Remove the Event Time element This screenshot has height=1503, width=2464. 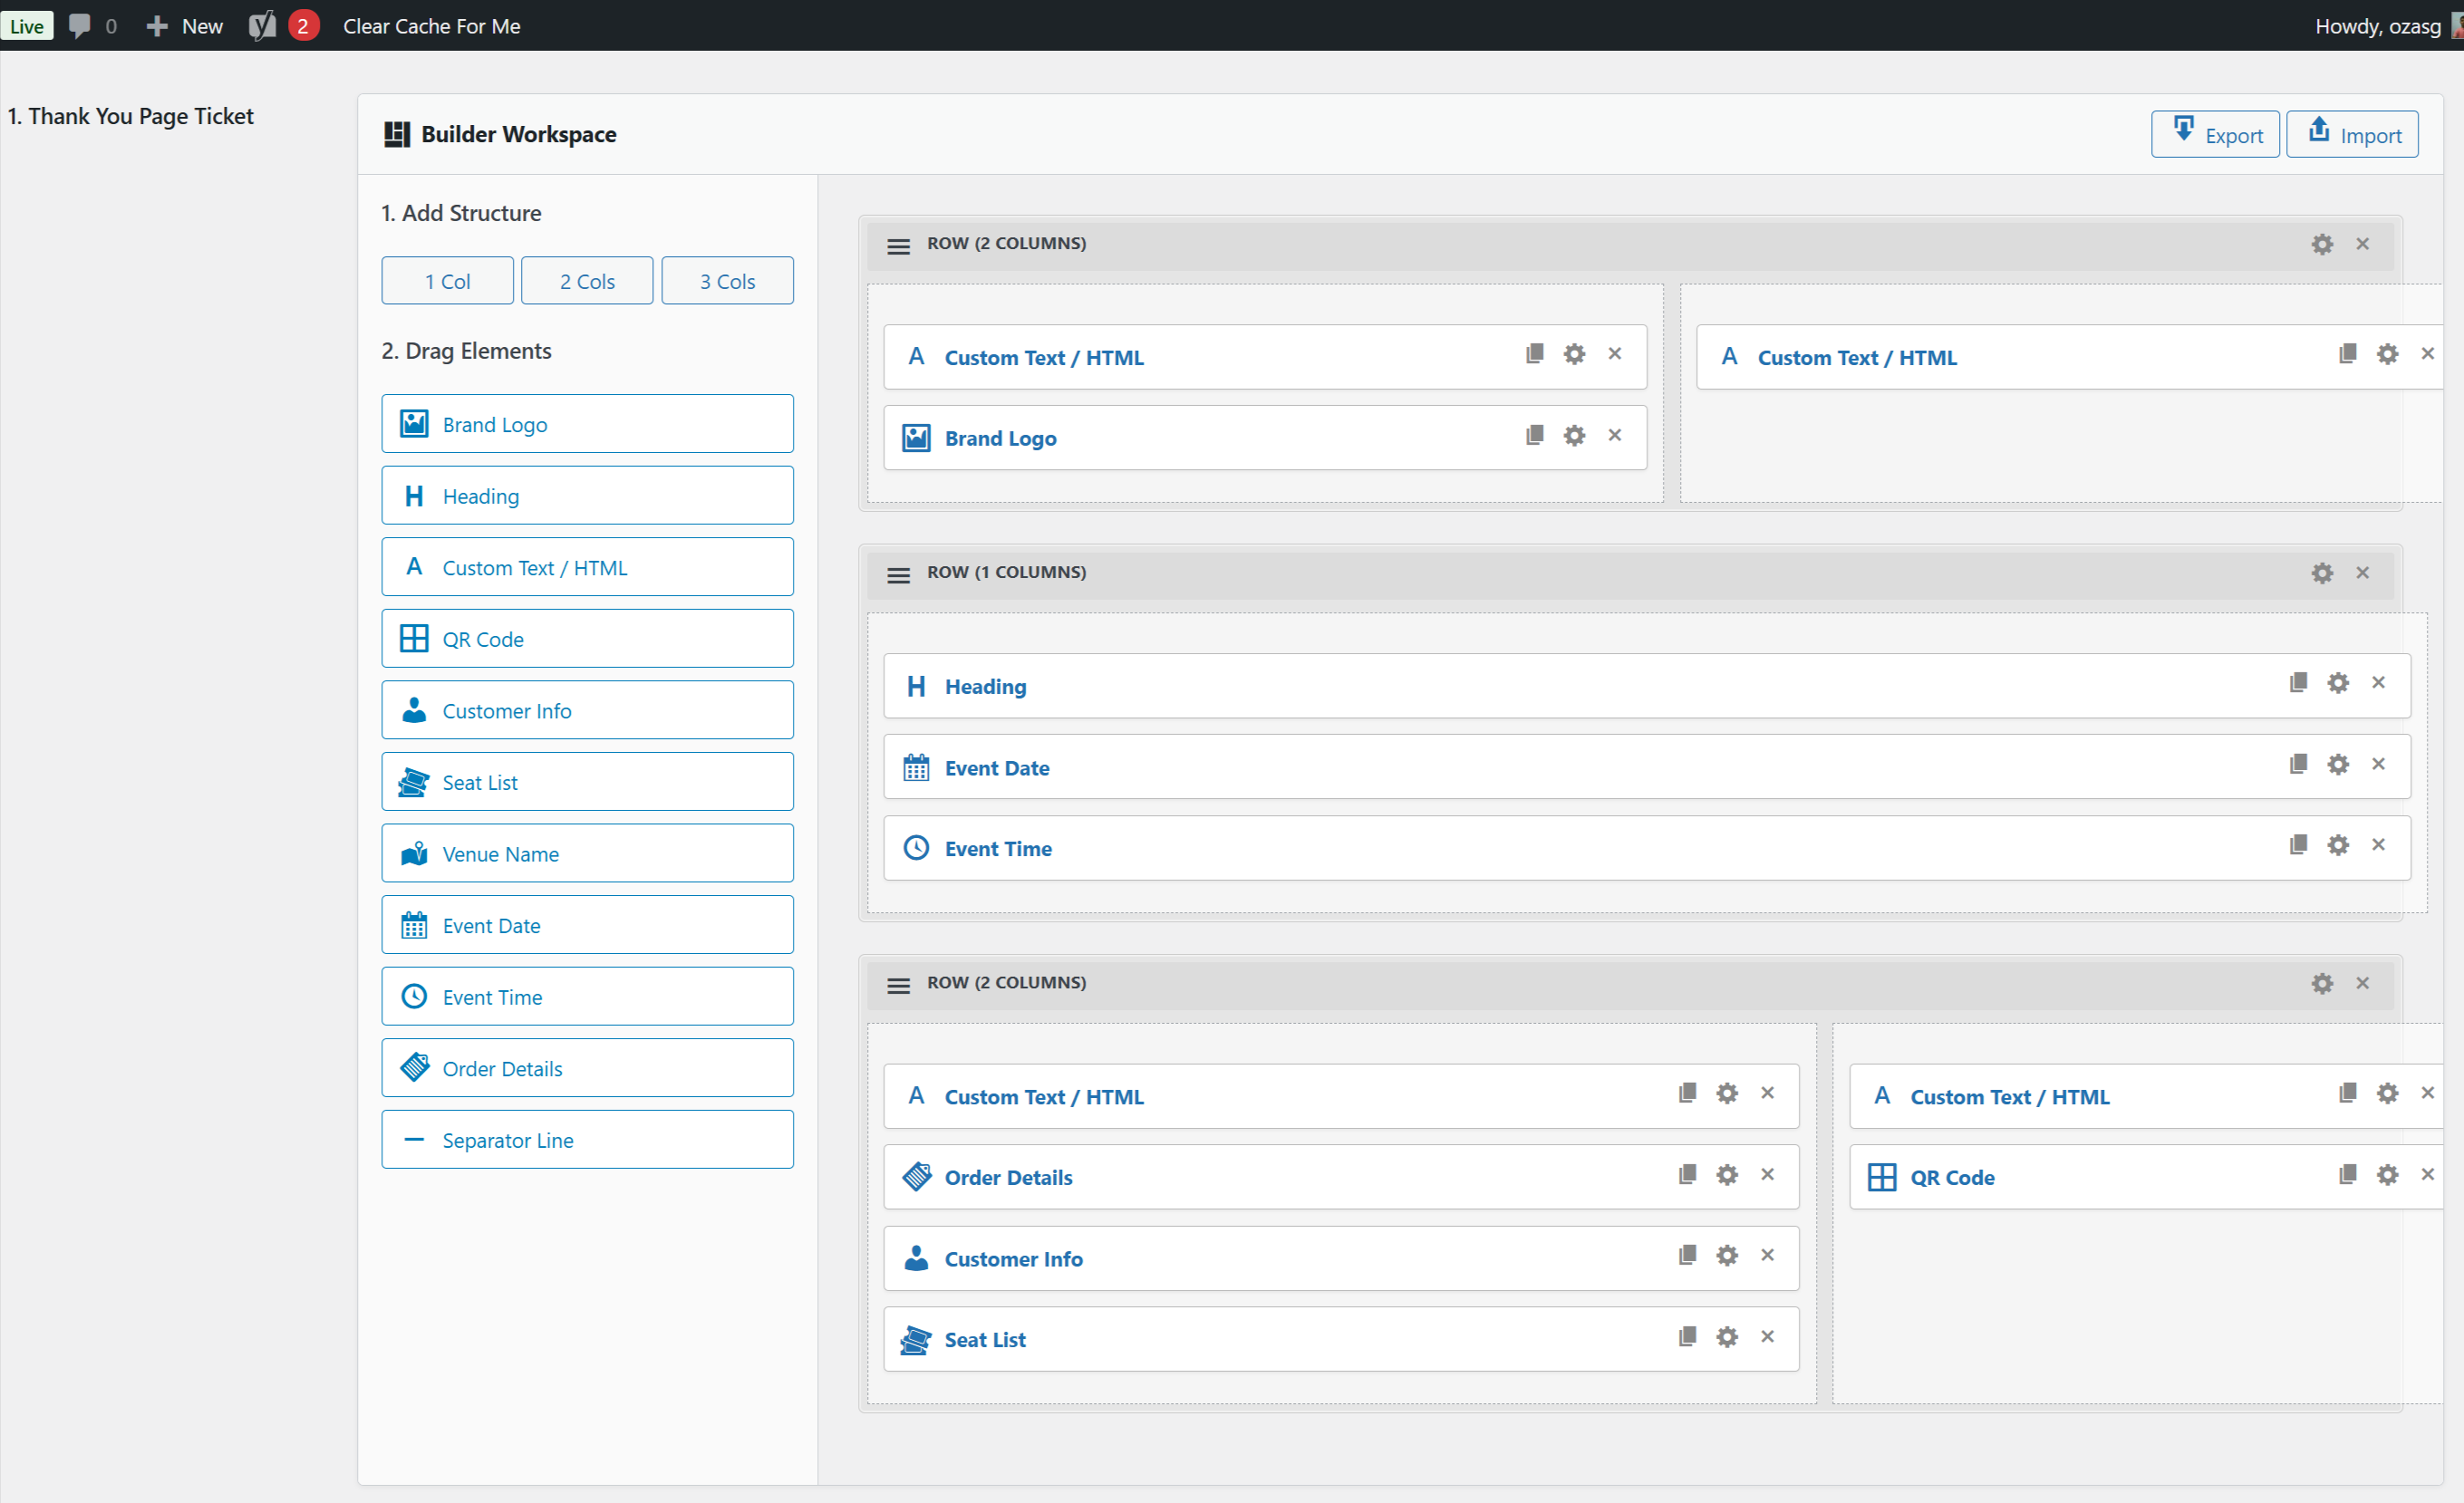click(x=2379, y=844)
